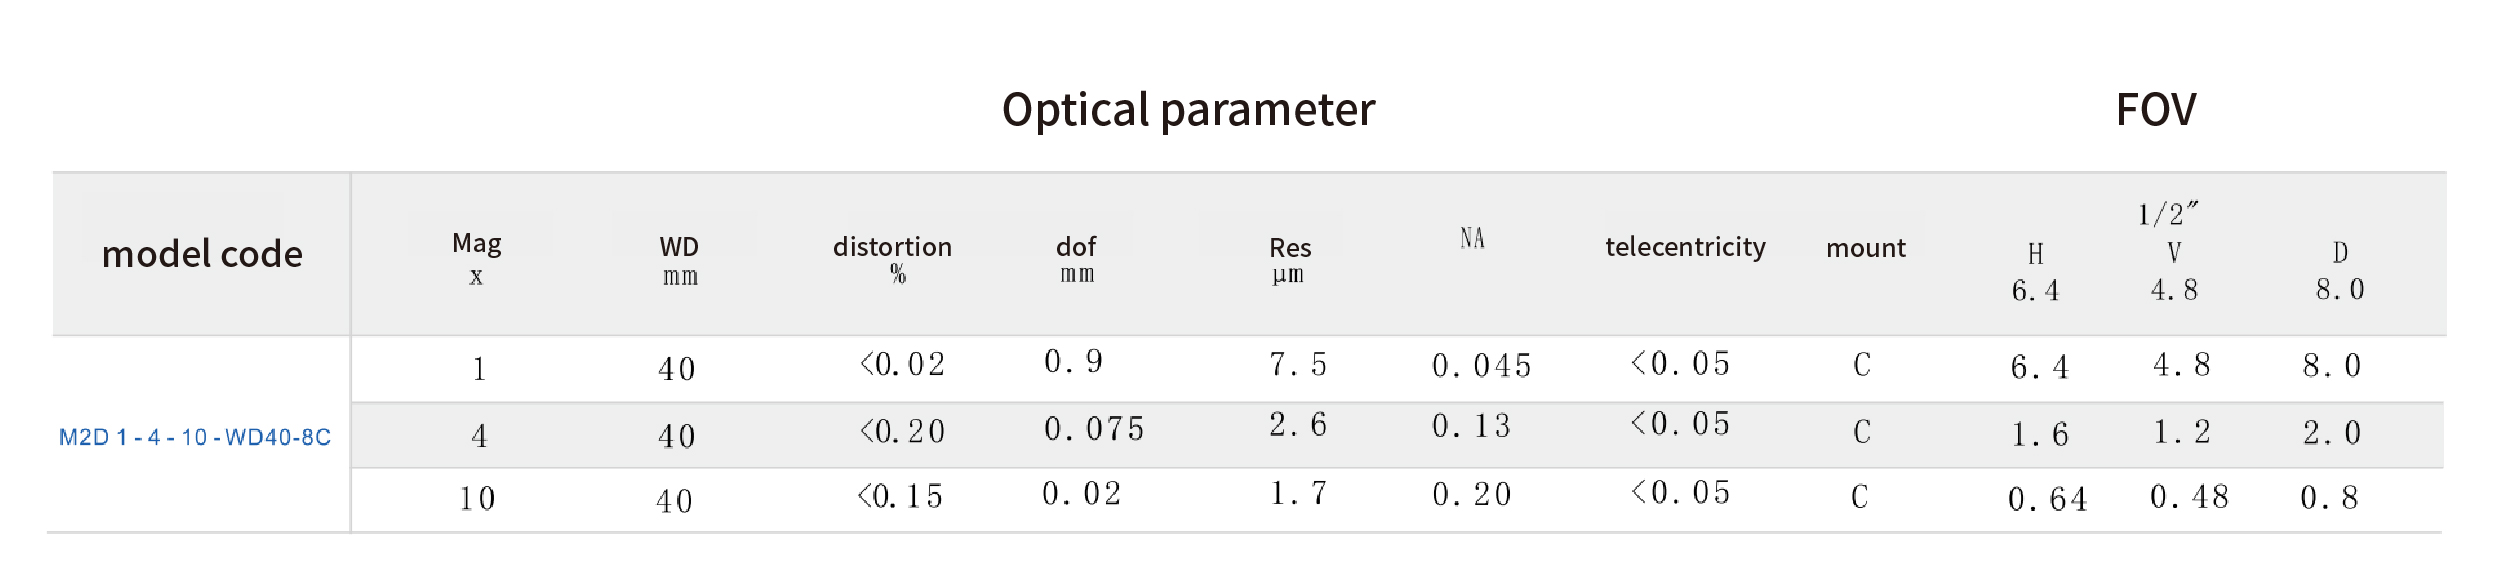Select the 0.045 NA value cell
2501x585 pixels.
[1481, 366]
